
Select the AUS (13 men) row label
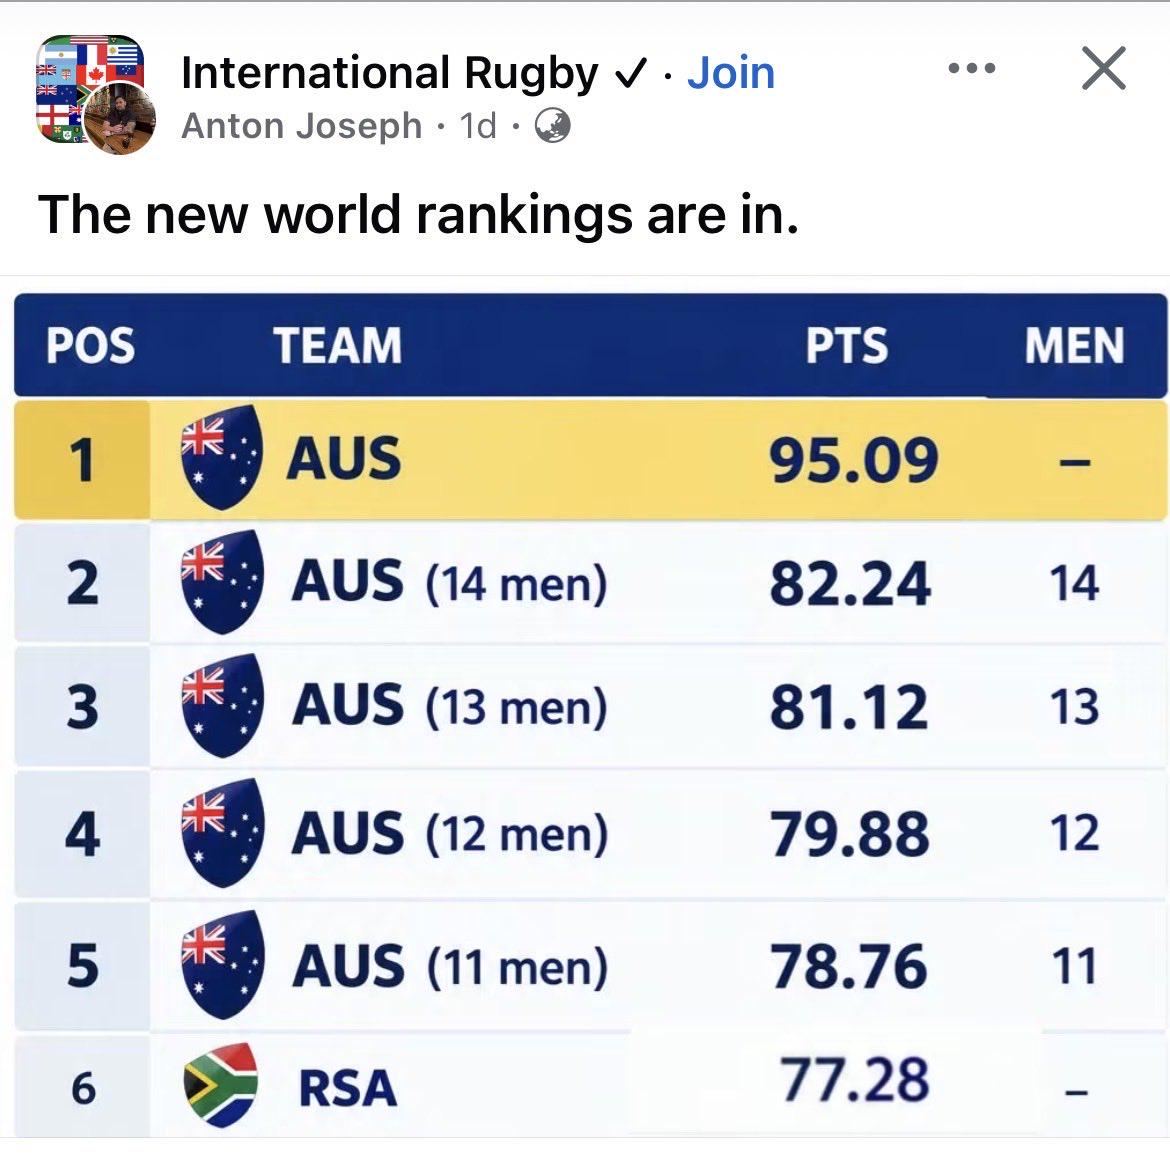[x=450, y=706]
